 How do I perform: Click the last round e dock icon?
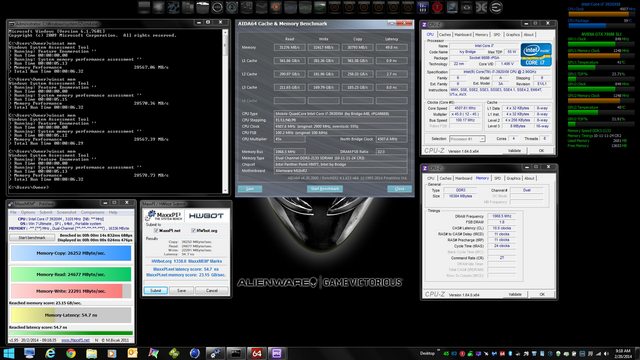(x=496, y=7)
